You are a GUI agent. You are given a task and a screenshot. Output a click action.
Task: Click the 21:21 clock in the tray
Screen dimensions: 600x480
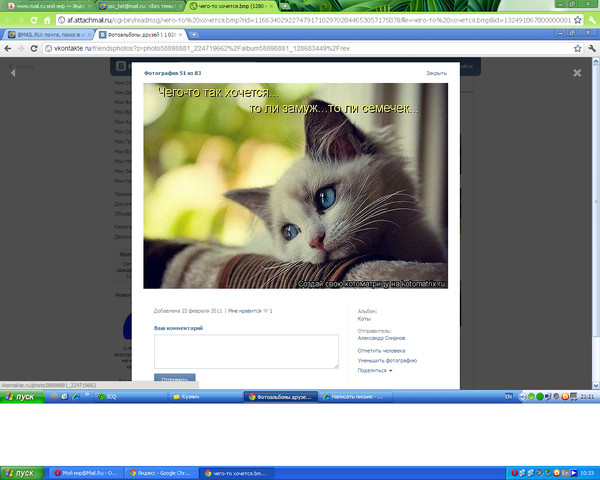(x=587, y=397)
